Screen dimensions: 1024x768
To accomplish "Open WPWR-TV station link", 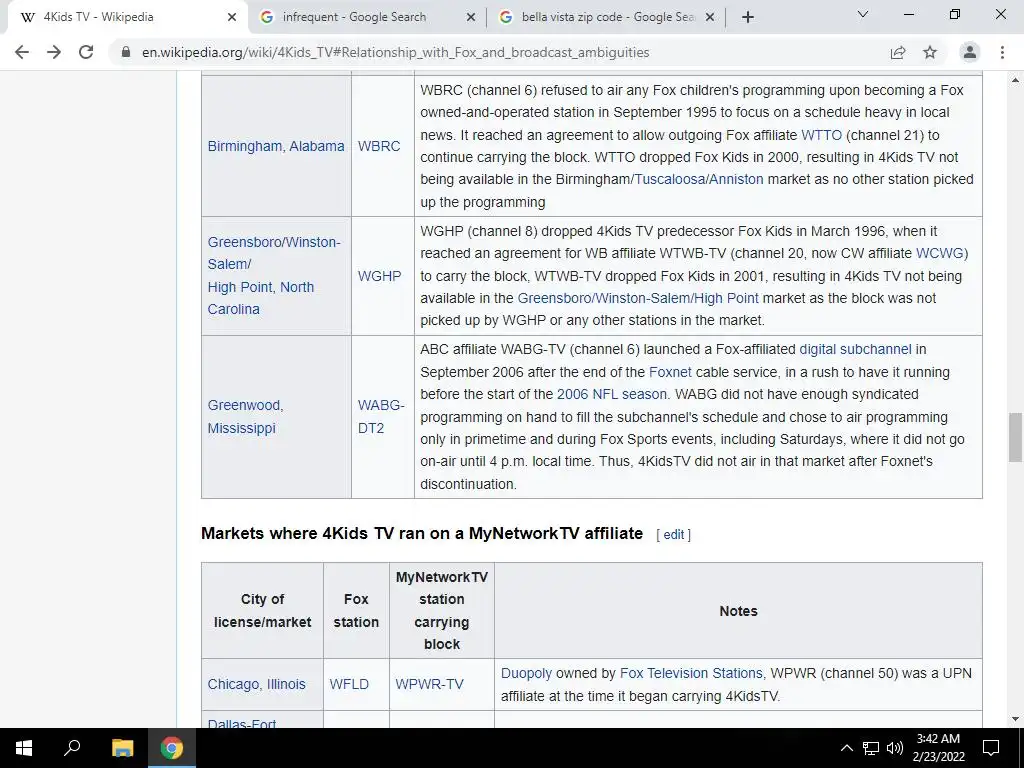I will coord(429,684).
